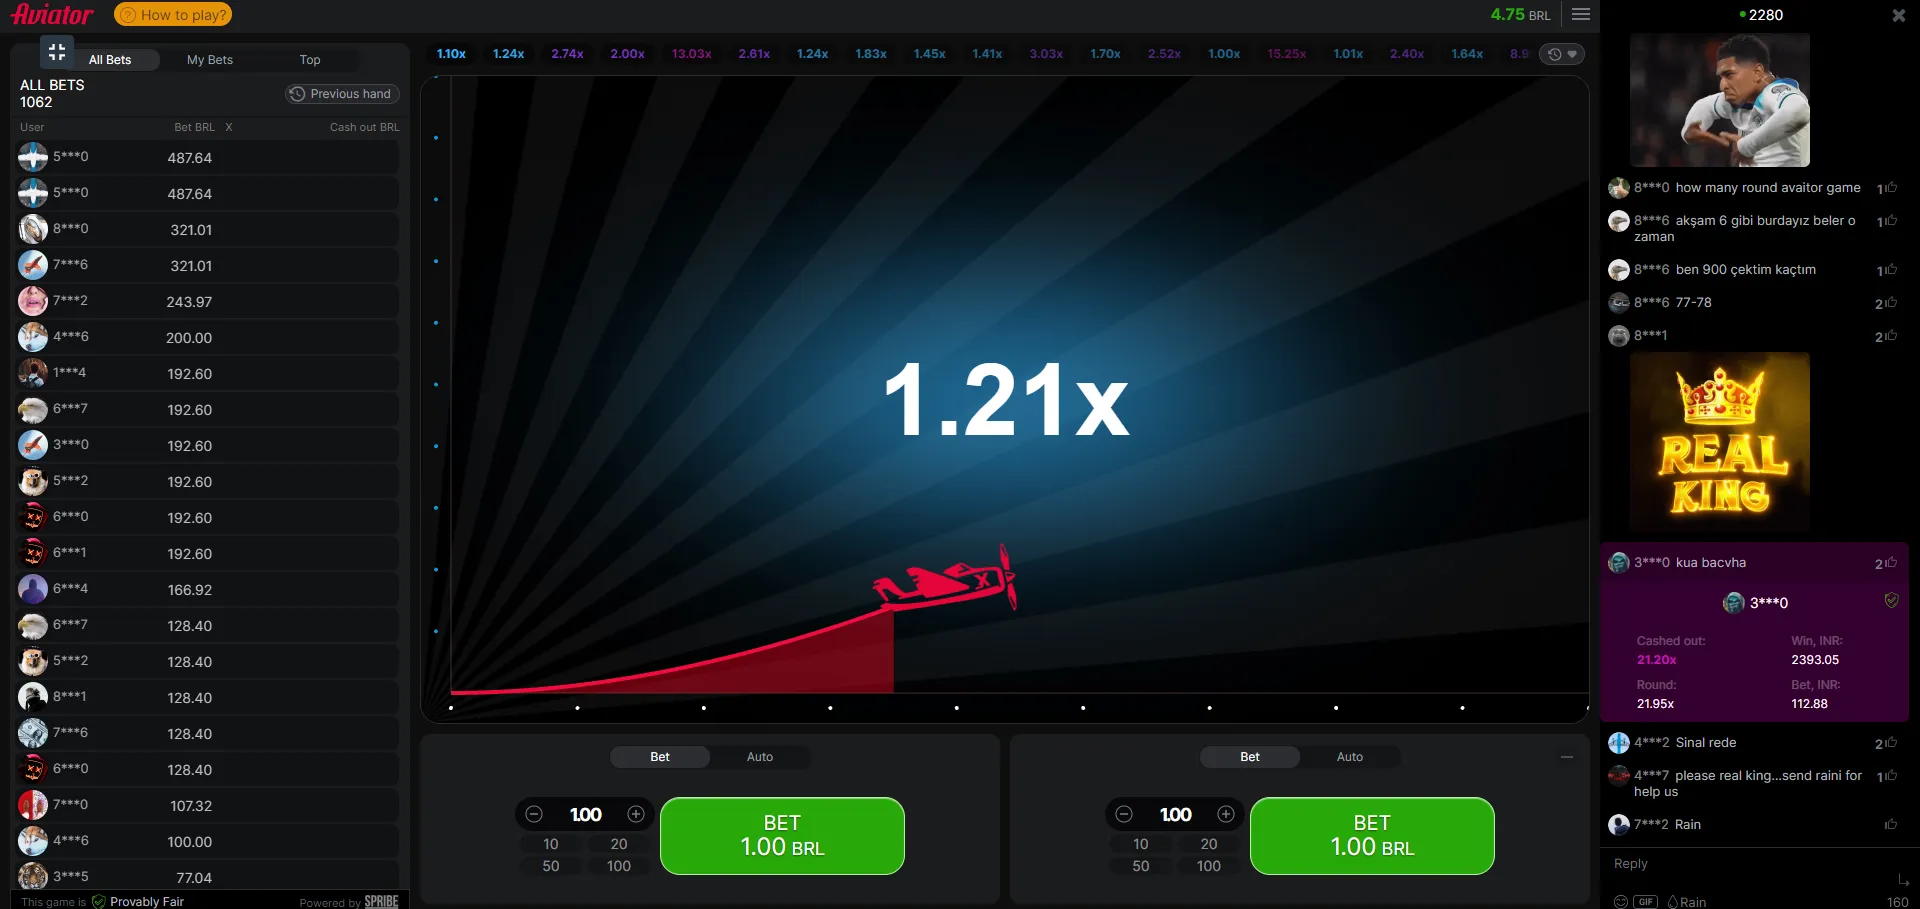Like the 'akşam 6 gibi' message
Viewport: 1920px width, 909px height.
1891,220
